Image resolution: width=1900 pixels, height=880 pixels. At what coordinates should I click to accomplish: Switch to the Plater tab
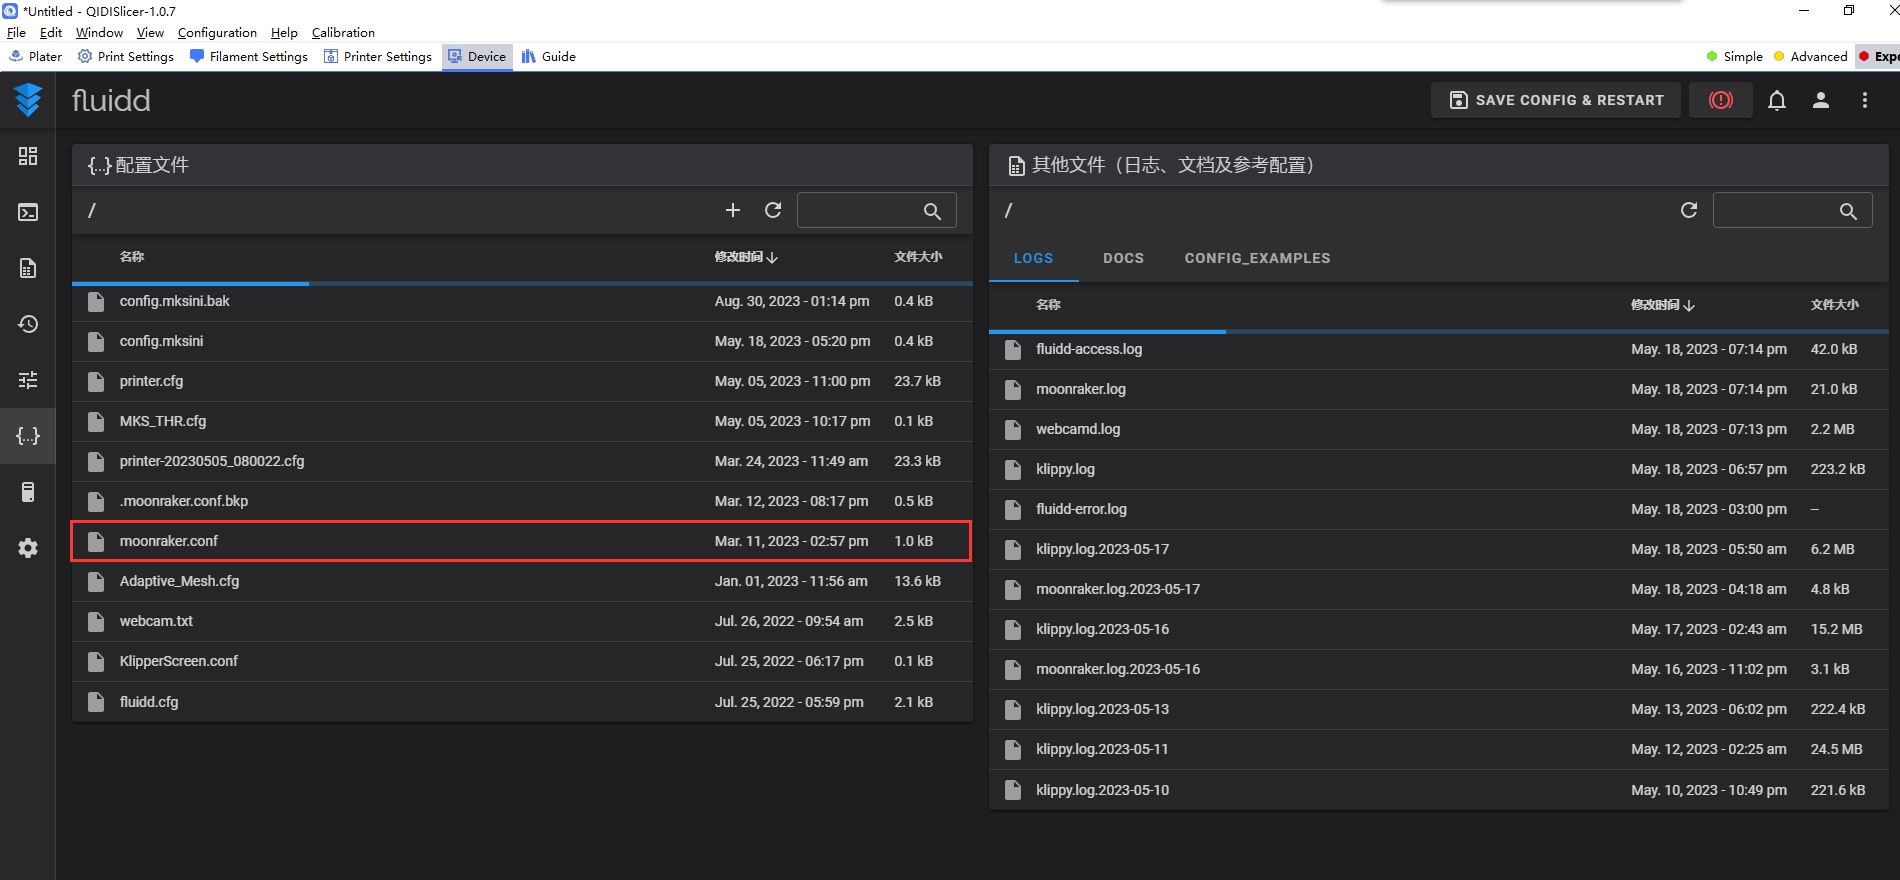tap(35, 57)
